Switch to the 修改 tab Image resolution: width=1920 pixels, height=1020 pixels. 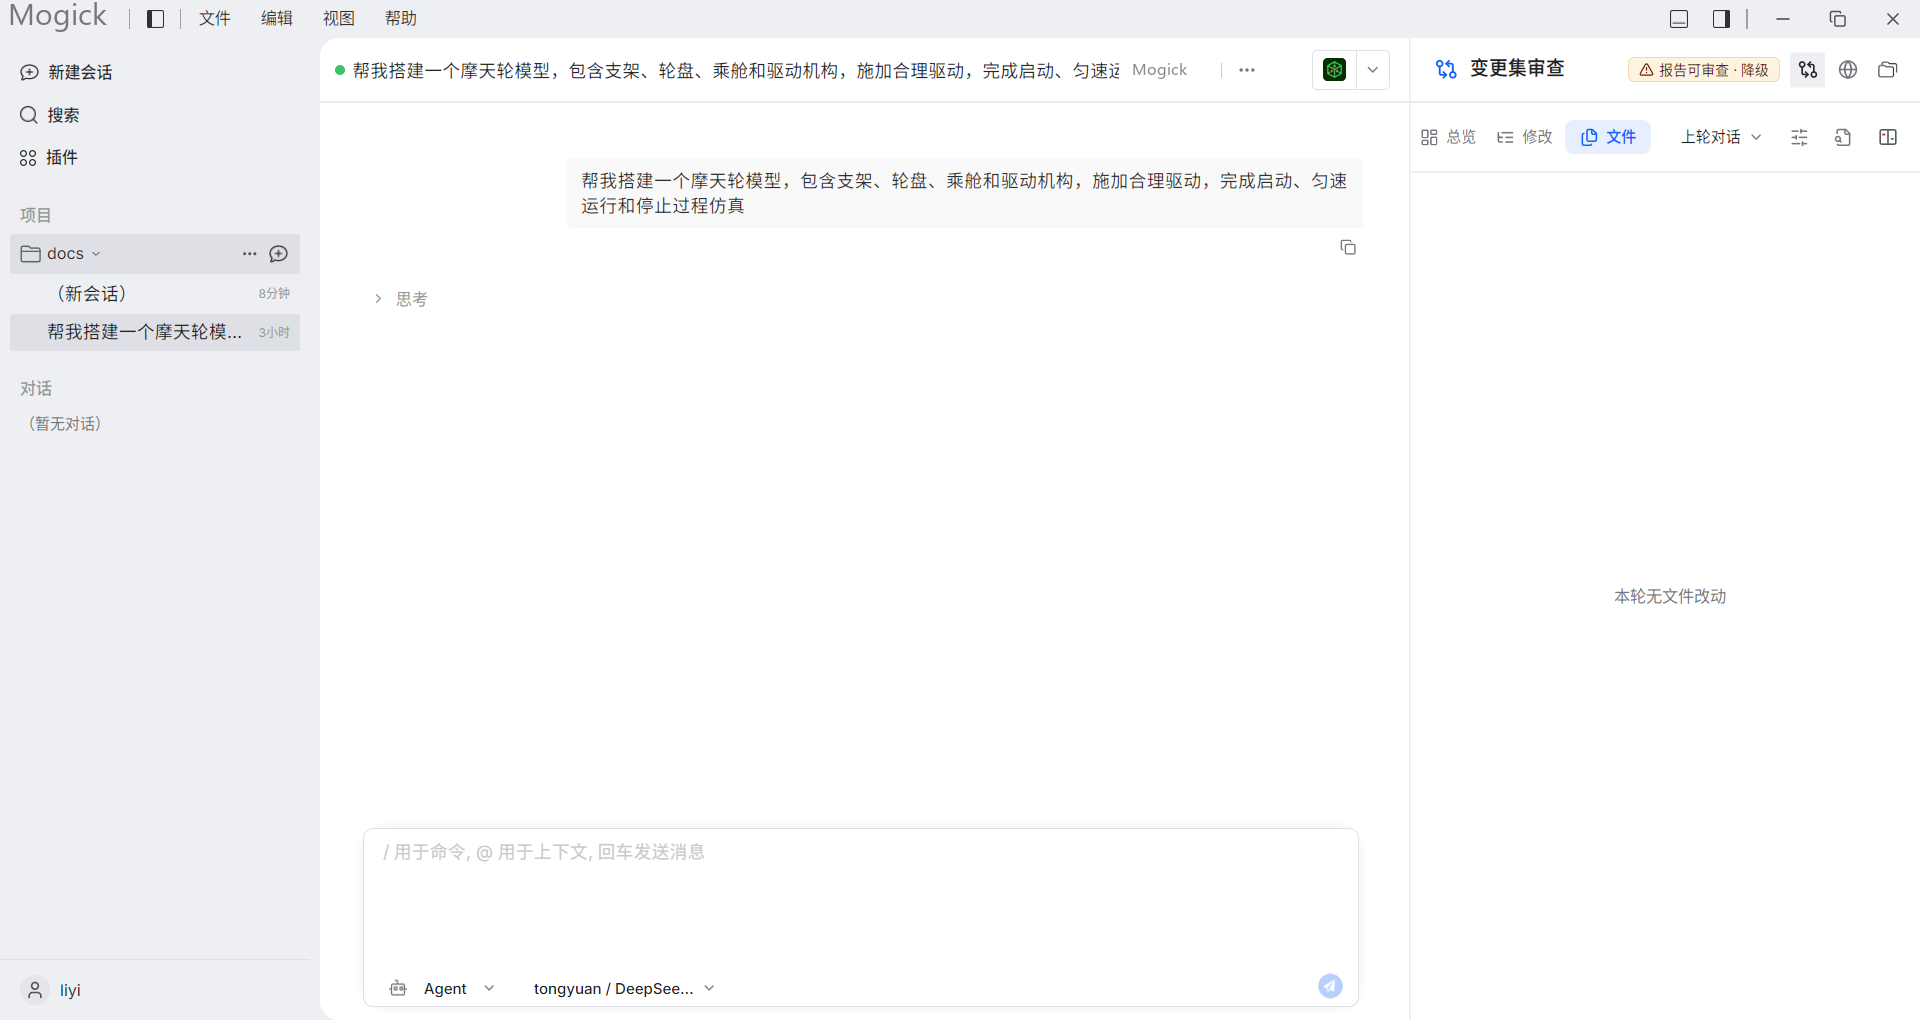(x=1524, y=137)
